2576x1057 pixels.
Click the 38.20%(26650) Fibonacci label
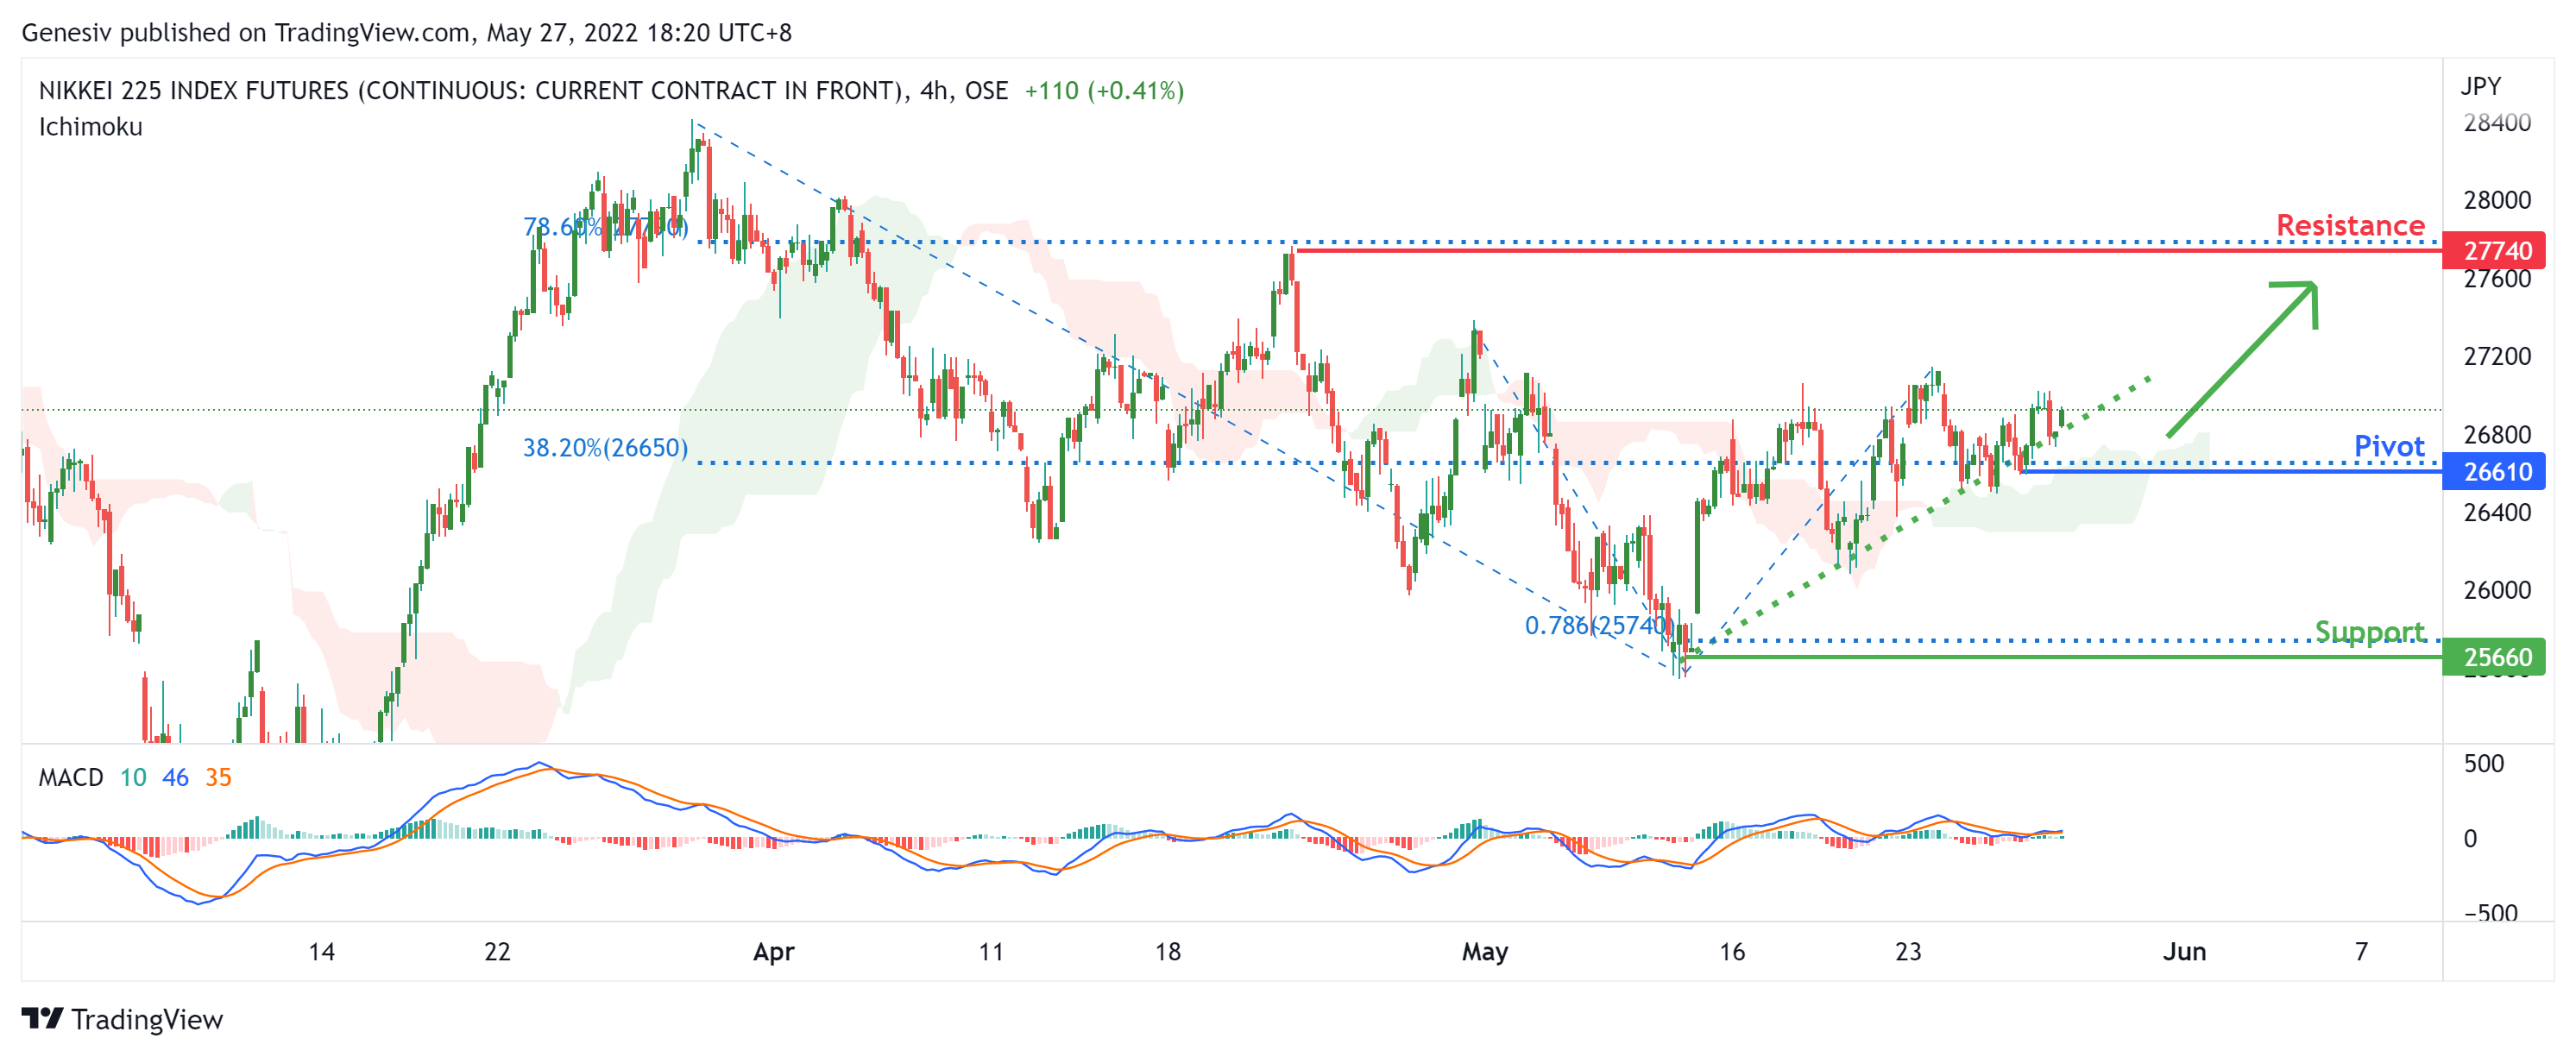[x=605, y=447]
